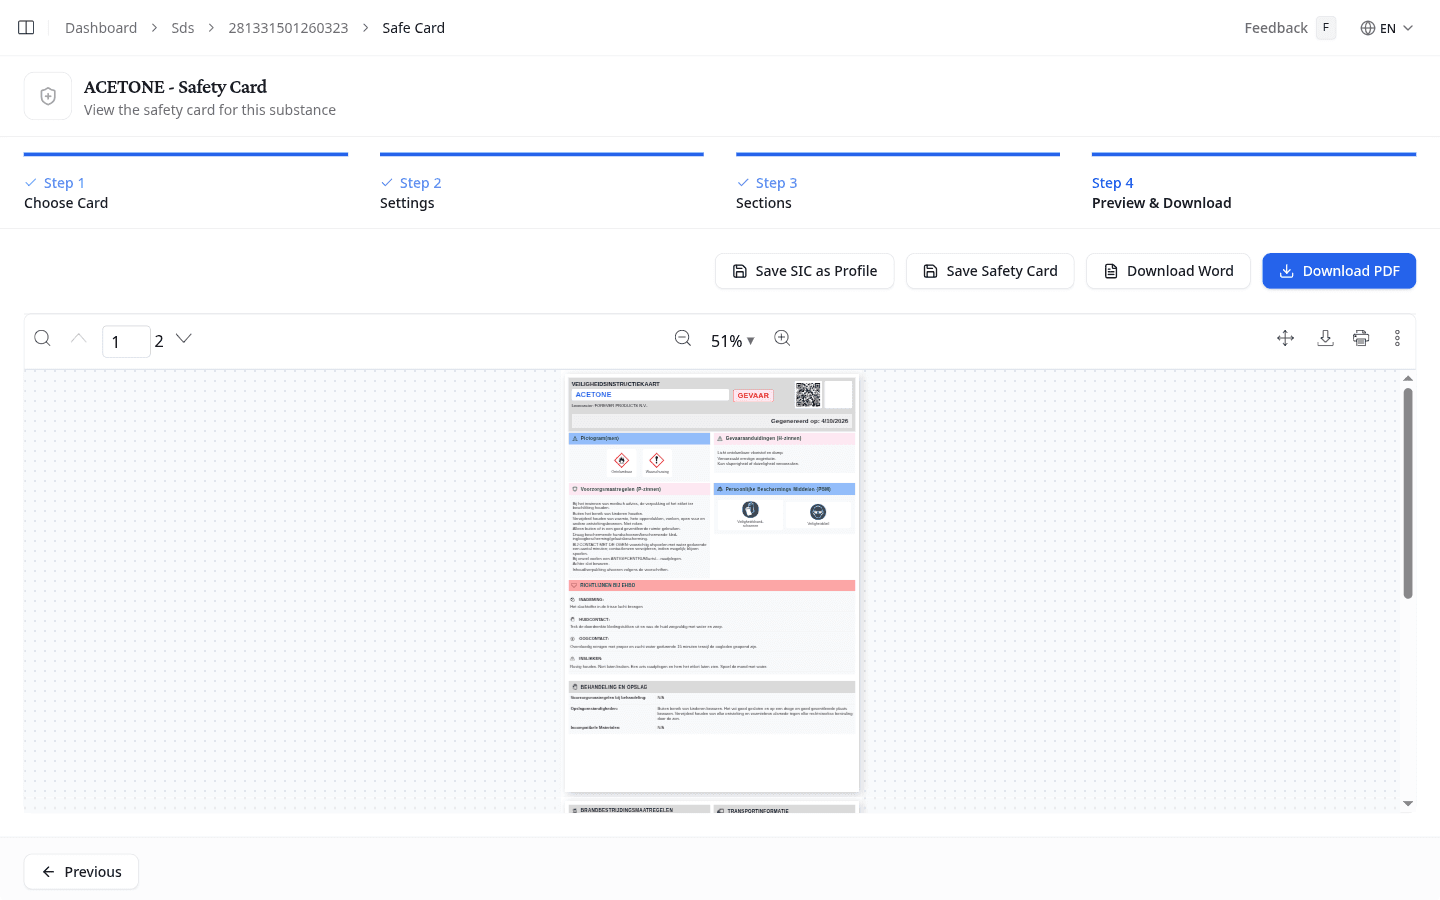The image size is (1440, 900).
Task: Switch to Step 2 Settings
Action: (408, 192)
